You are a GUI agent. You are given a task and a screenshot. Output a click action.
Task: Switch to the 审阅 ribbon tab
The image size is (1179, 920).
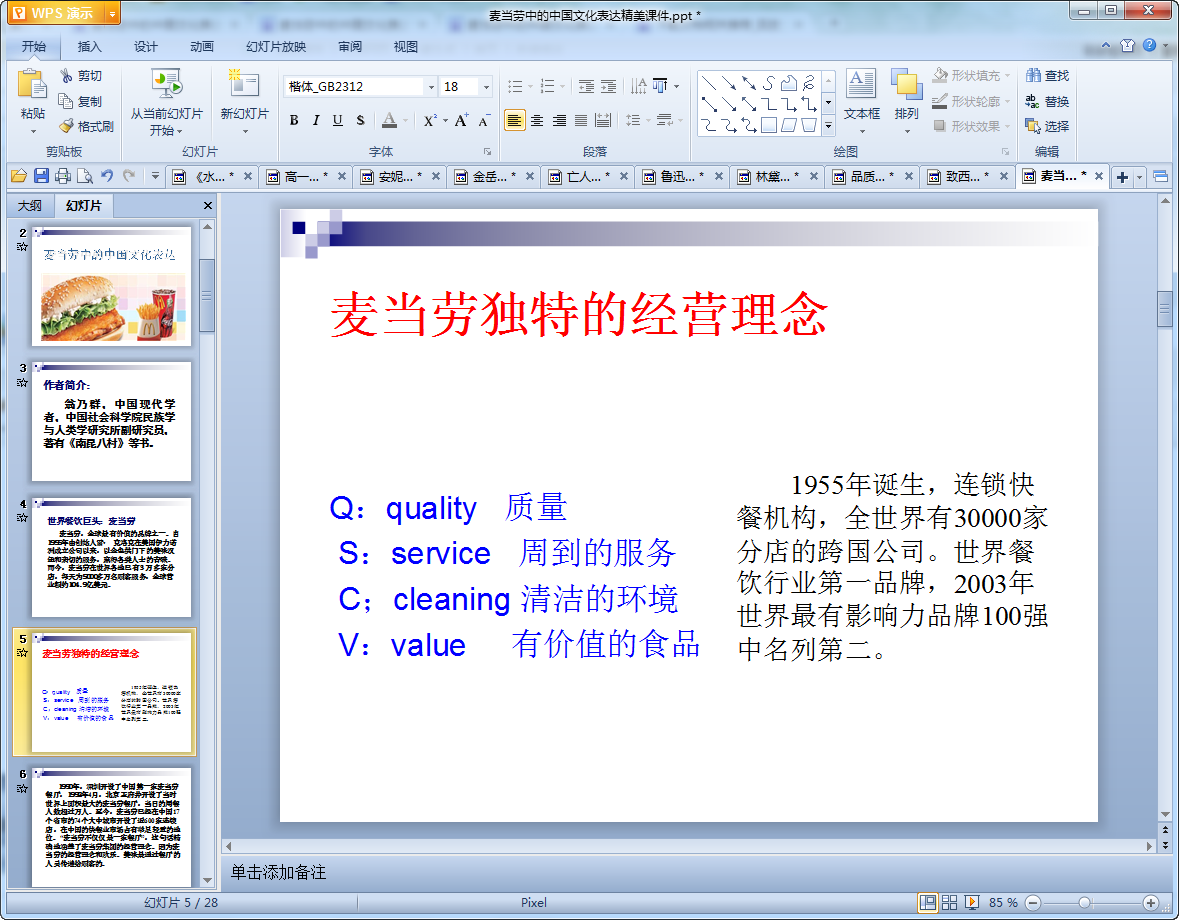click(x=350, y=47)
